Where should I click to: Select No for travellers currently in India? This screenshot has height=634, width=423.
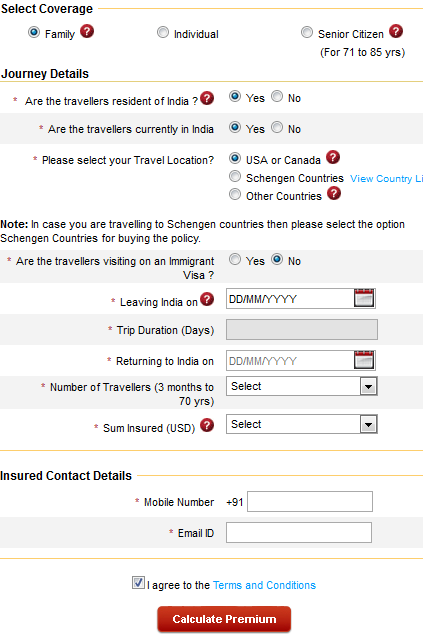pos(277,127)
